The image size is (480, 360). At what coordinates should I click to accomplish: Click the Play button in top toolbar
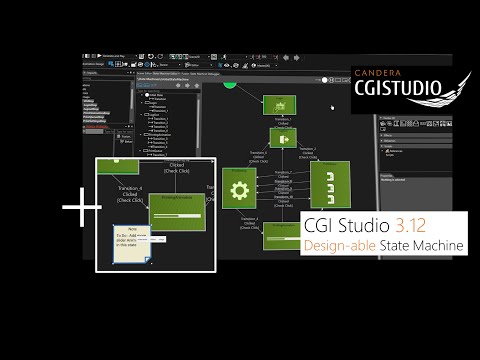[99, 56]
